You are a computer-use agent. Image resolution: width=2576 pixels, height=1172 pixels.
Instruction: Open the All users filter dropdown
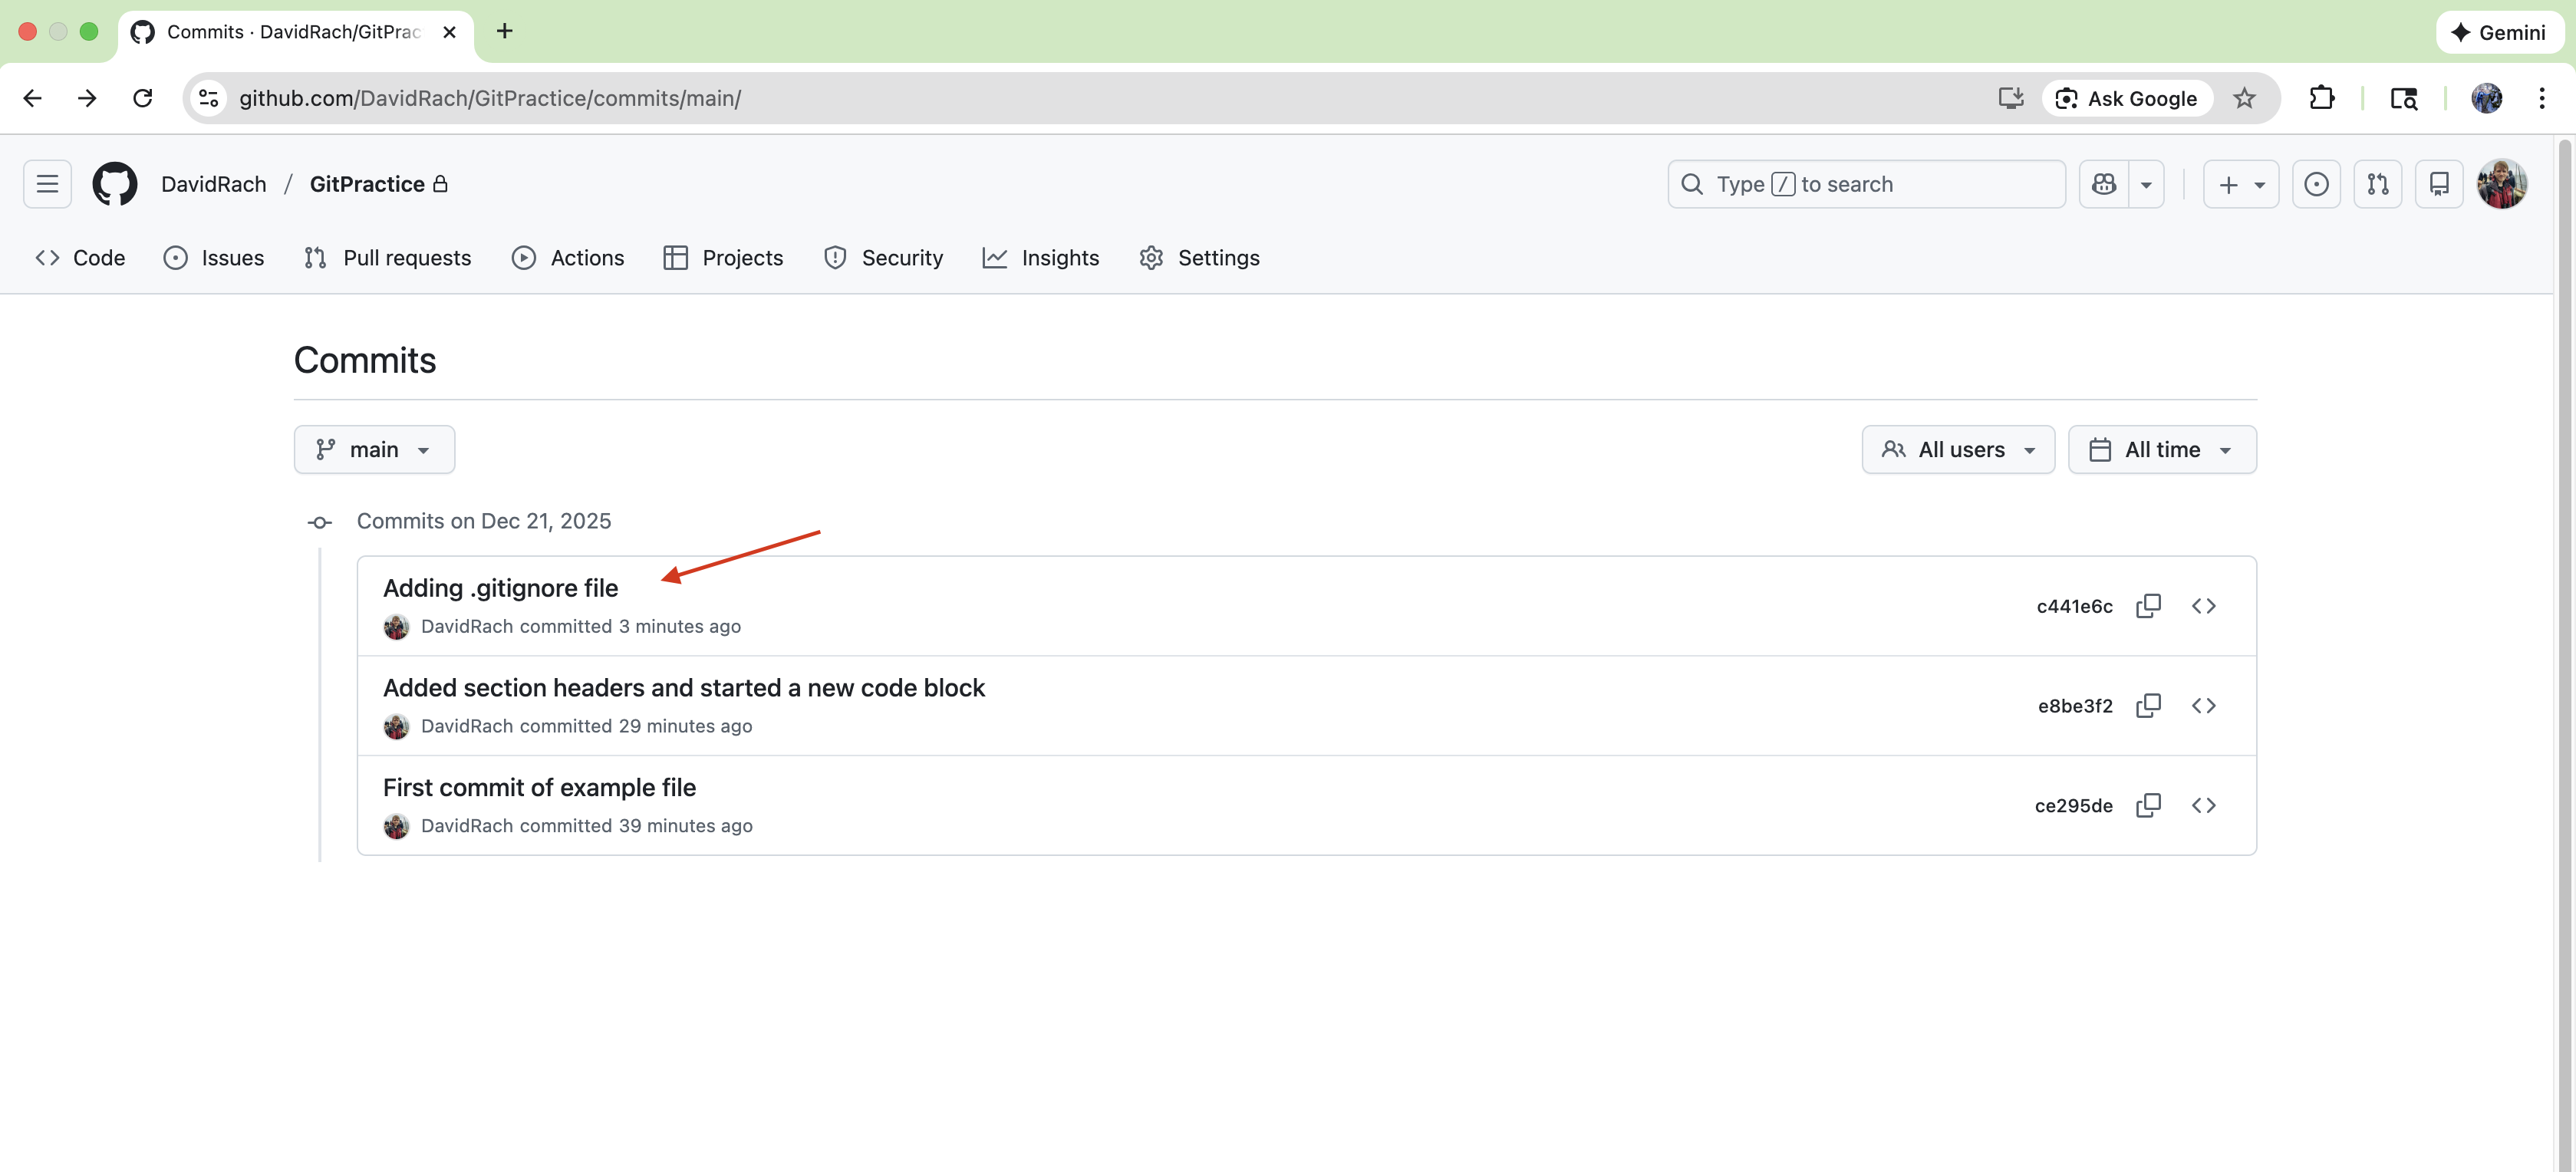[1958, 450]
